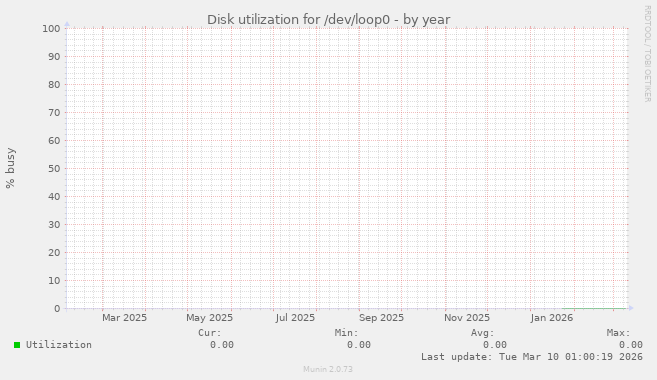
Task: Click the 10 tick label on y-axis
Action: pyautogui.click(x=54, y=281)
